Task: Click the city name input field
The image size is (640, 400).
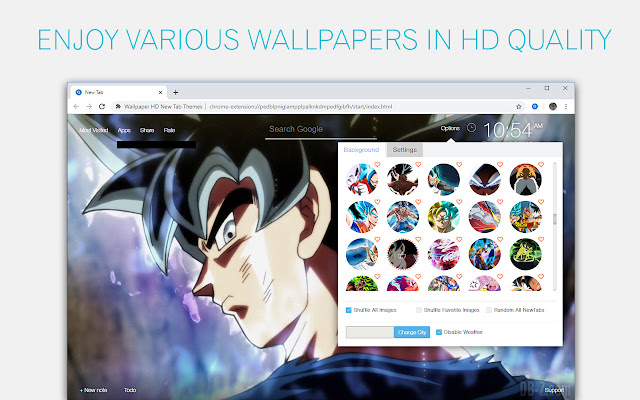Action: [x=370, y=332]
